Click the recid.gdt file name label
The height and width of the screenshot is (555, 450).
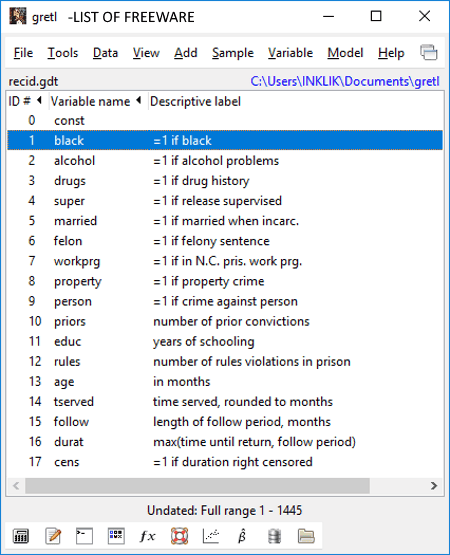(x=33, y=81)
